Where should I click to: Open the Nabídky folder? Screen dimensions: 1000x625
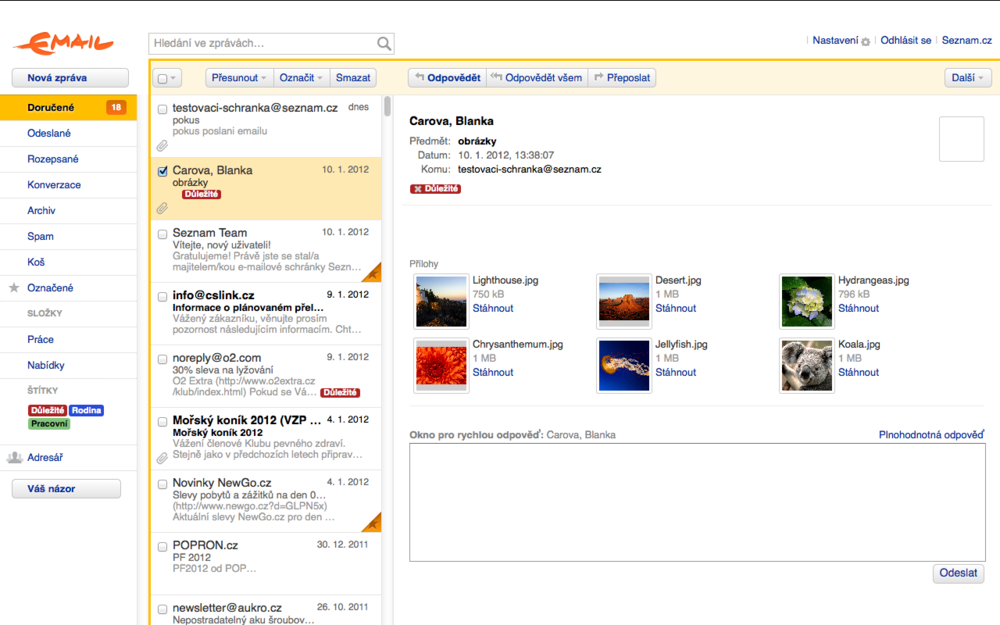point(68,365)
